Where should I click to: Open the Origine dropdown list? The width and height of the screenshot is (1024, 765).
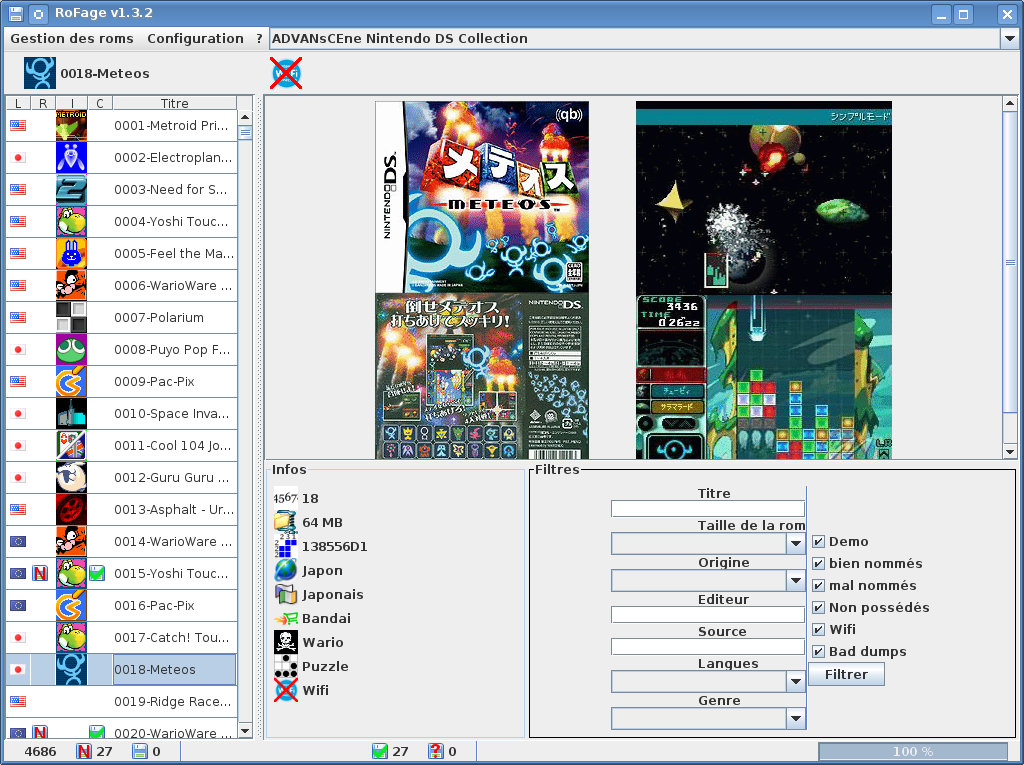pyautogui.click(x=795, y=580)
